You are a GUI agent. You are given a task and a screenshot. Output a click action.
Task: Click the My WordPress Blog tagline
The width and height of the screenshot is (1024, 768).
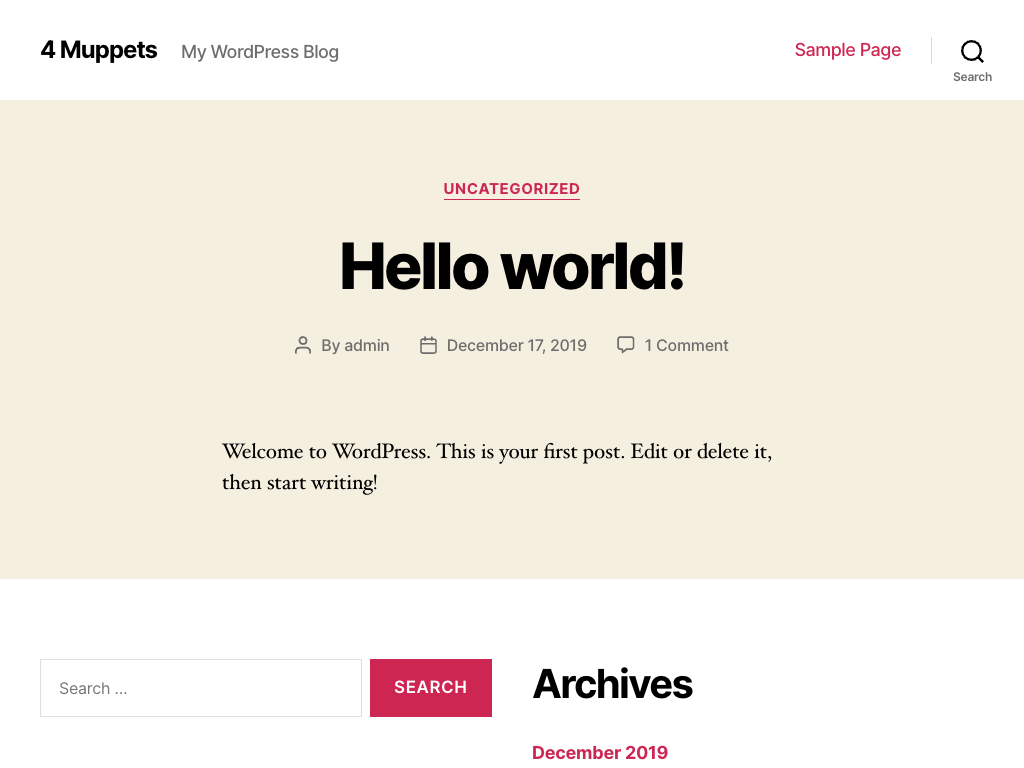260,52
